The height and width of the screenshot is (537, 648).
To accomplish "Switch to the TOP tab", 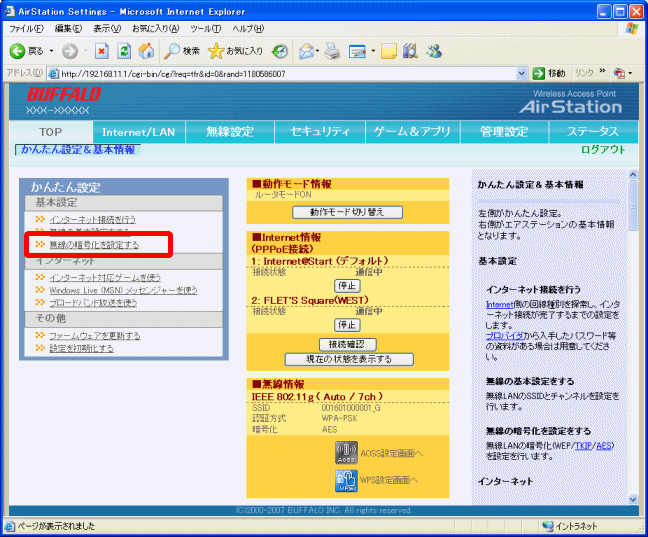I will (x=50, y=132).
